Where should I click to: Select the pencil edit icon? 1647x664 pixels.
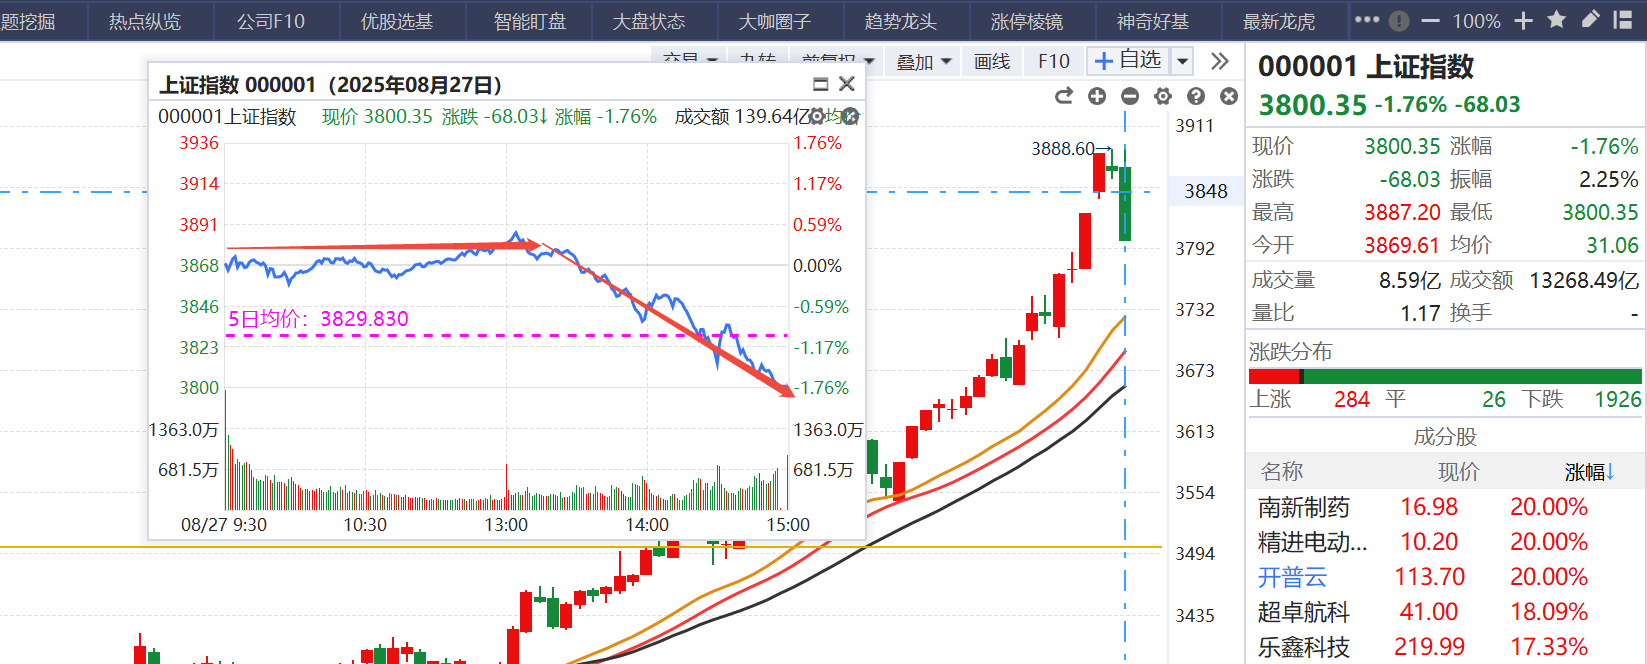[1590, 20]
